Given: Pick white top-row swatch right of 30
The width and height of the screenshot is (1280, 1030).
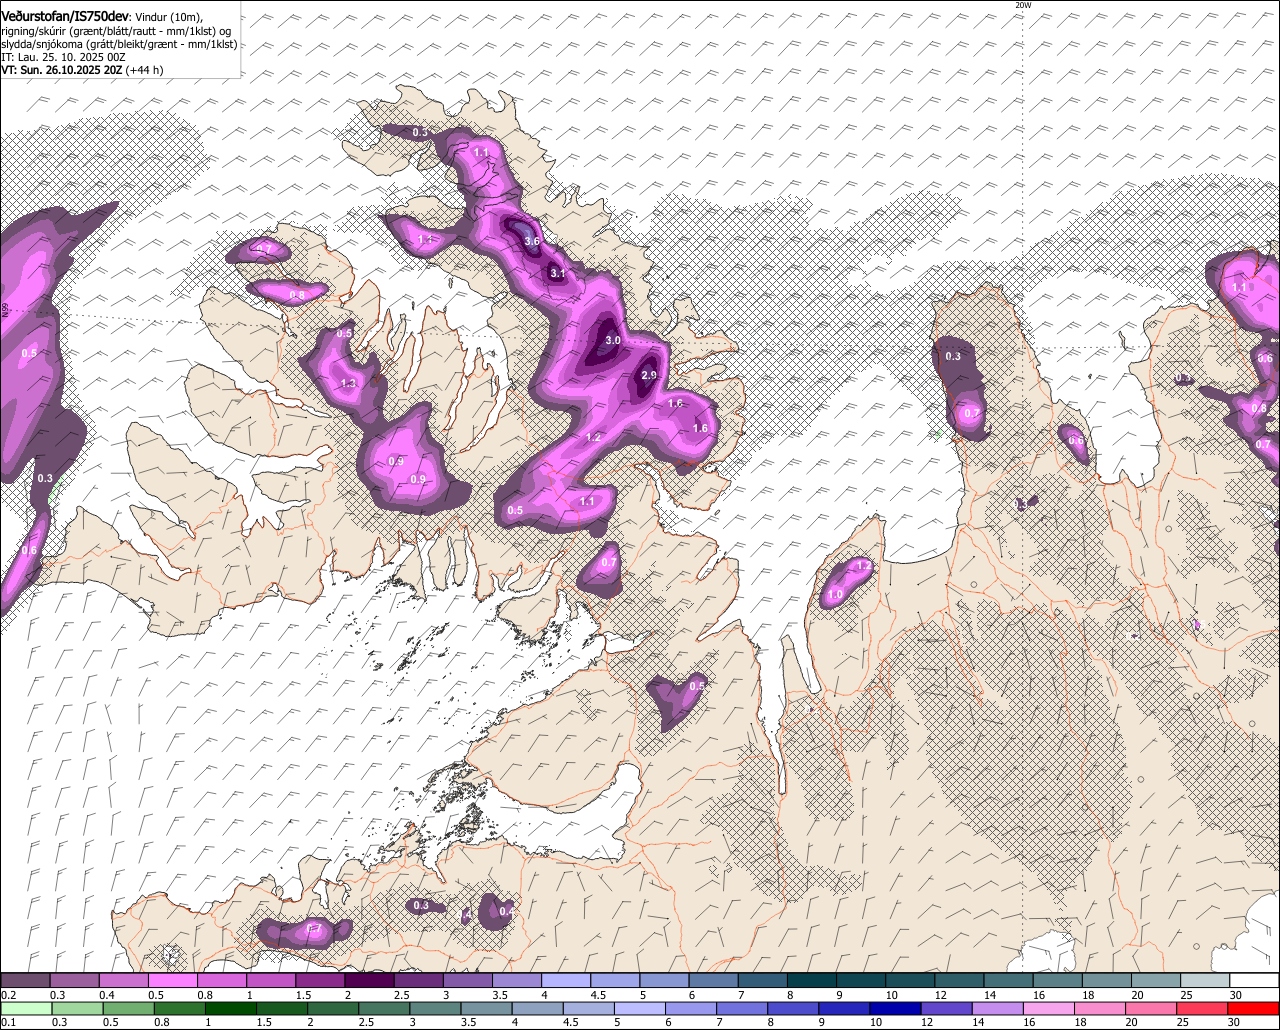Looking at the screenshot, I should (x=1255, y=981).
